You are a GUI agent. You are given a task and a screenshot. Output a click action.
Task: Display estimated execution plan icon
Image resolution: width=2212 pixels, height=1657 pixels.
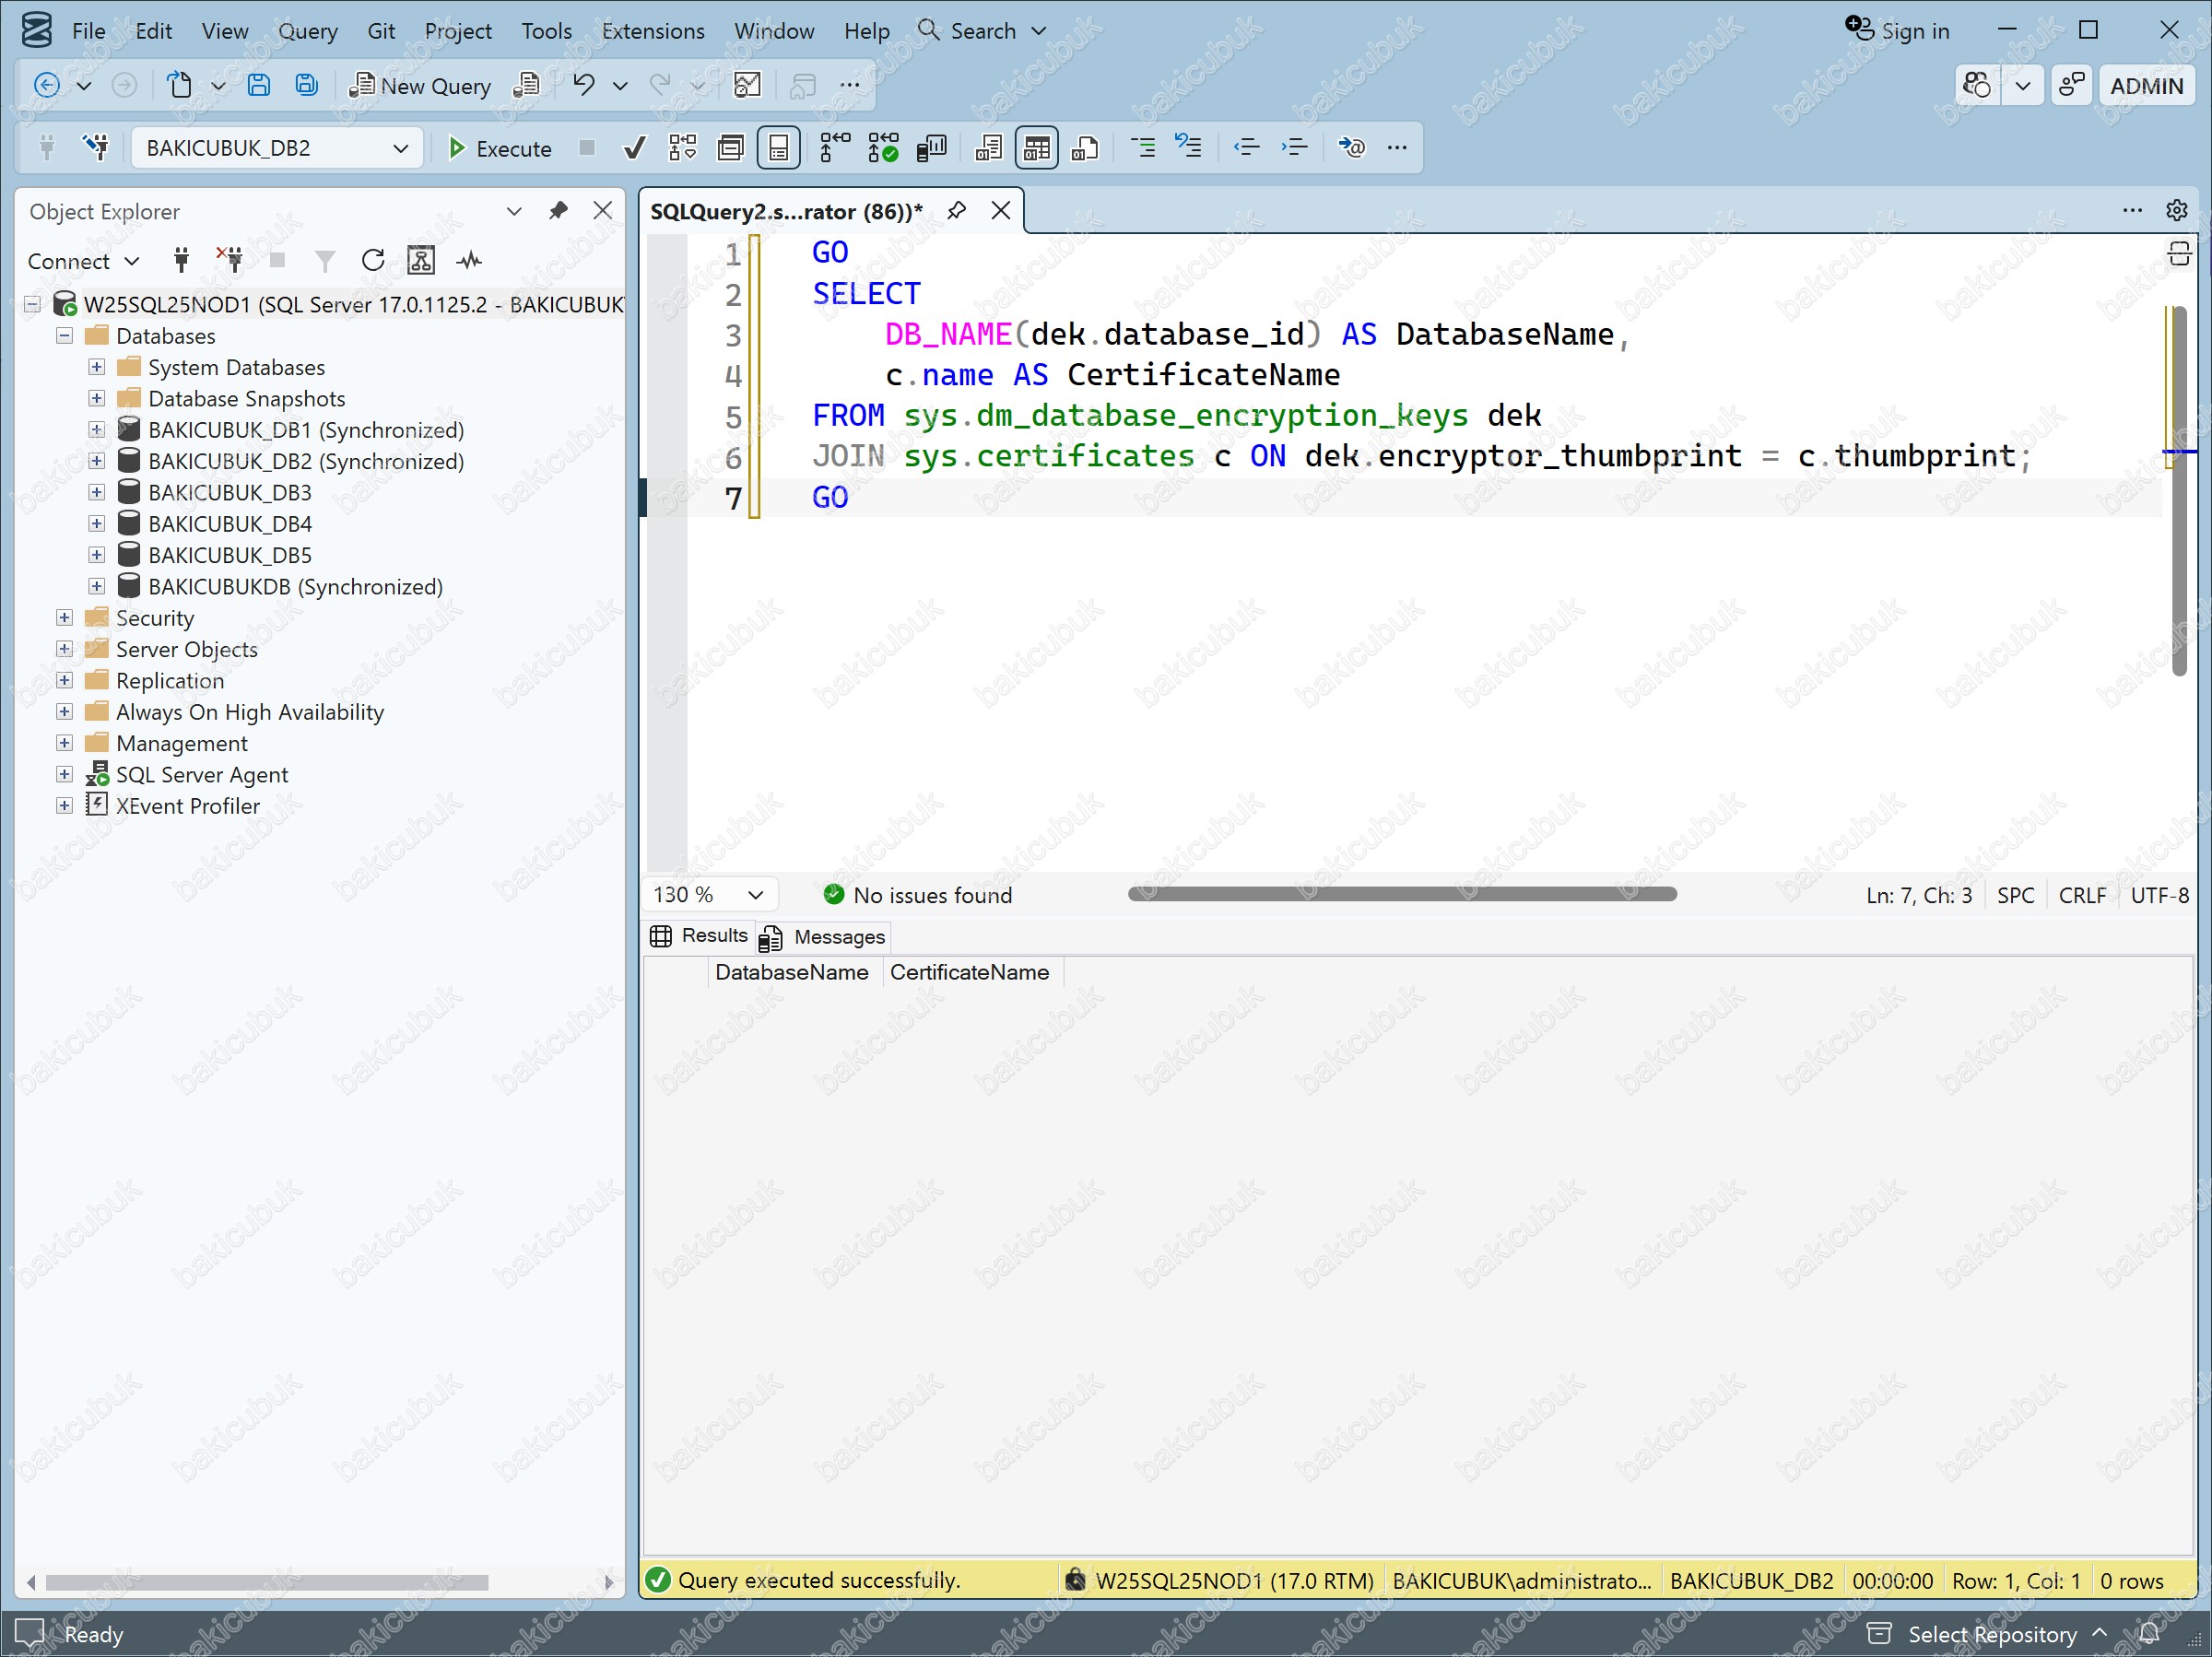pyautogui.click(x=683, y=148)
